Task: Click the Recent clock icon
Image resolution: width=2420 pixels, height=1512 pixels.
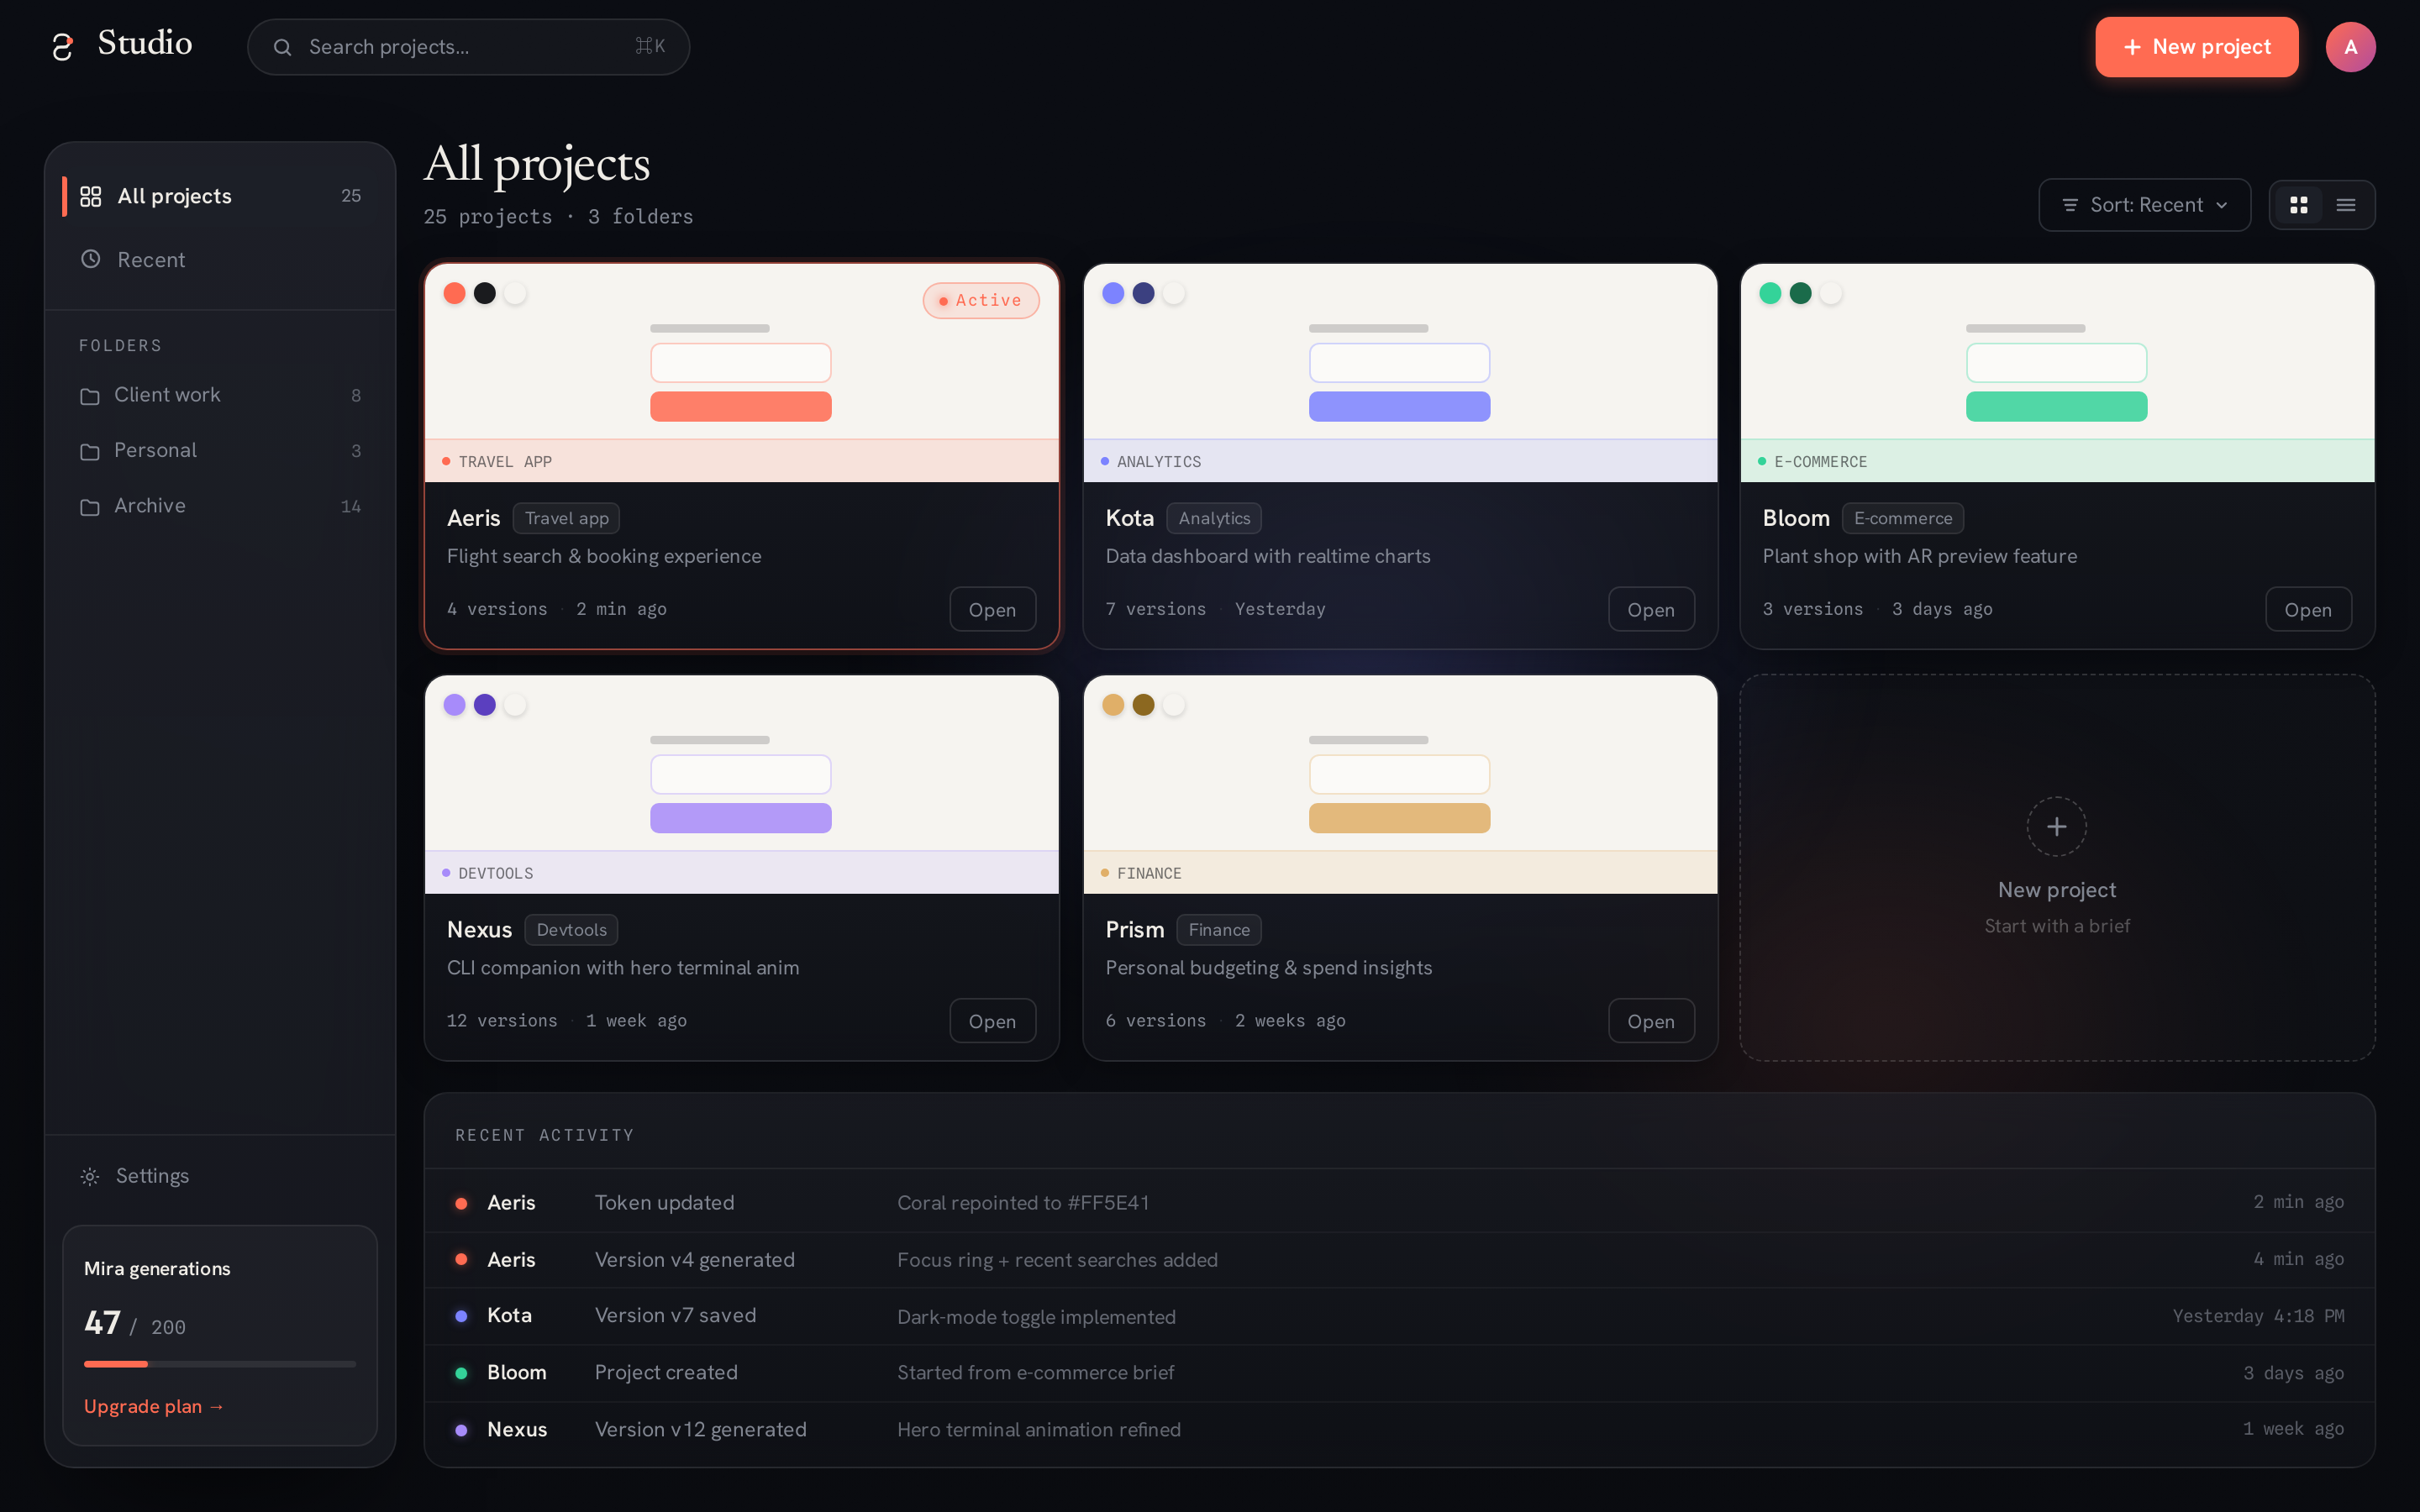Action: tap(91, 259)
